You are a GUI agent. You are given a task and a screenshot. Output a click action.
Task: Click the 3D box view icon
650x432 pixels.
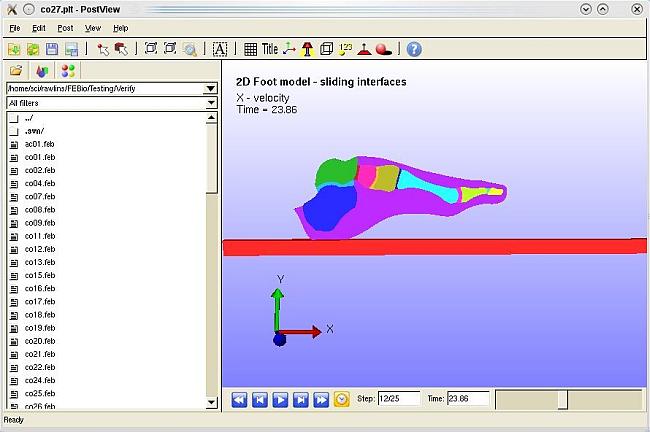pos(326,49)
